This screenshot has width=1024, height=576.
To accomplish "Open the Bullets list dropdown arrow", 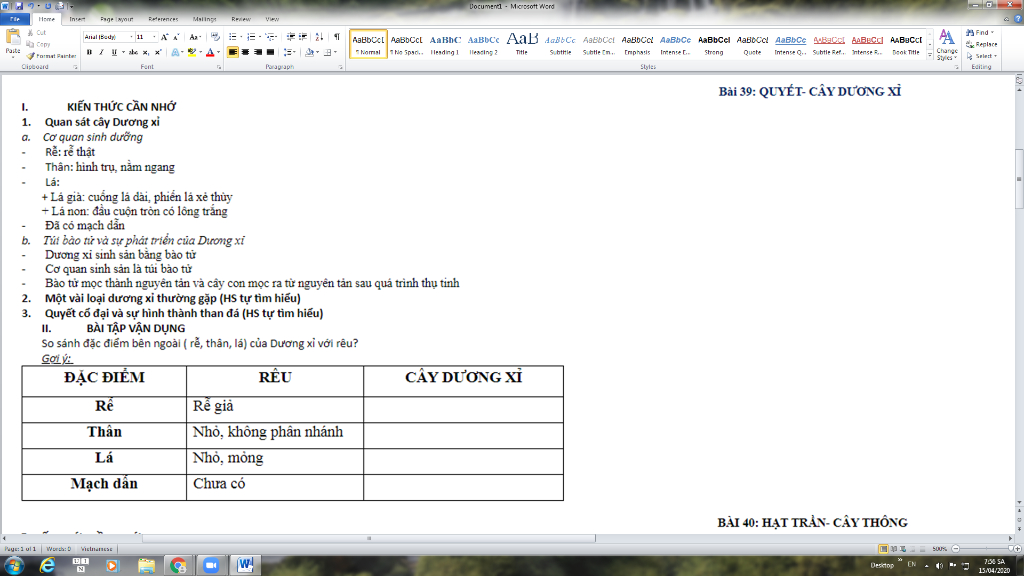I will (x=241, y=37).
